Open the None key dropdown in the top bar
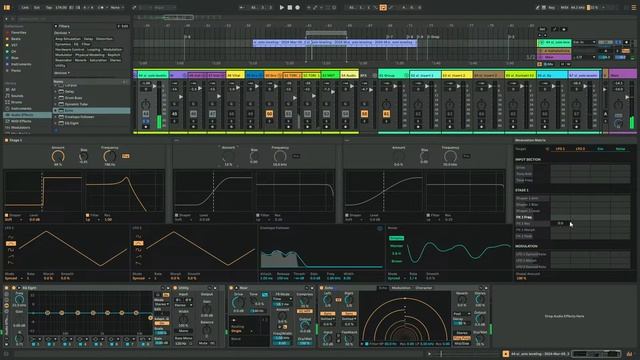Viewport: 640px width, 360px height. coord(117,7)
